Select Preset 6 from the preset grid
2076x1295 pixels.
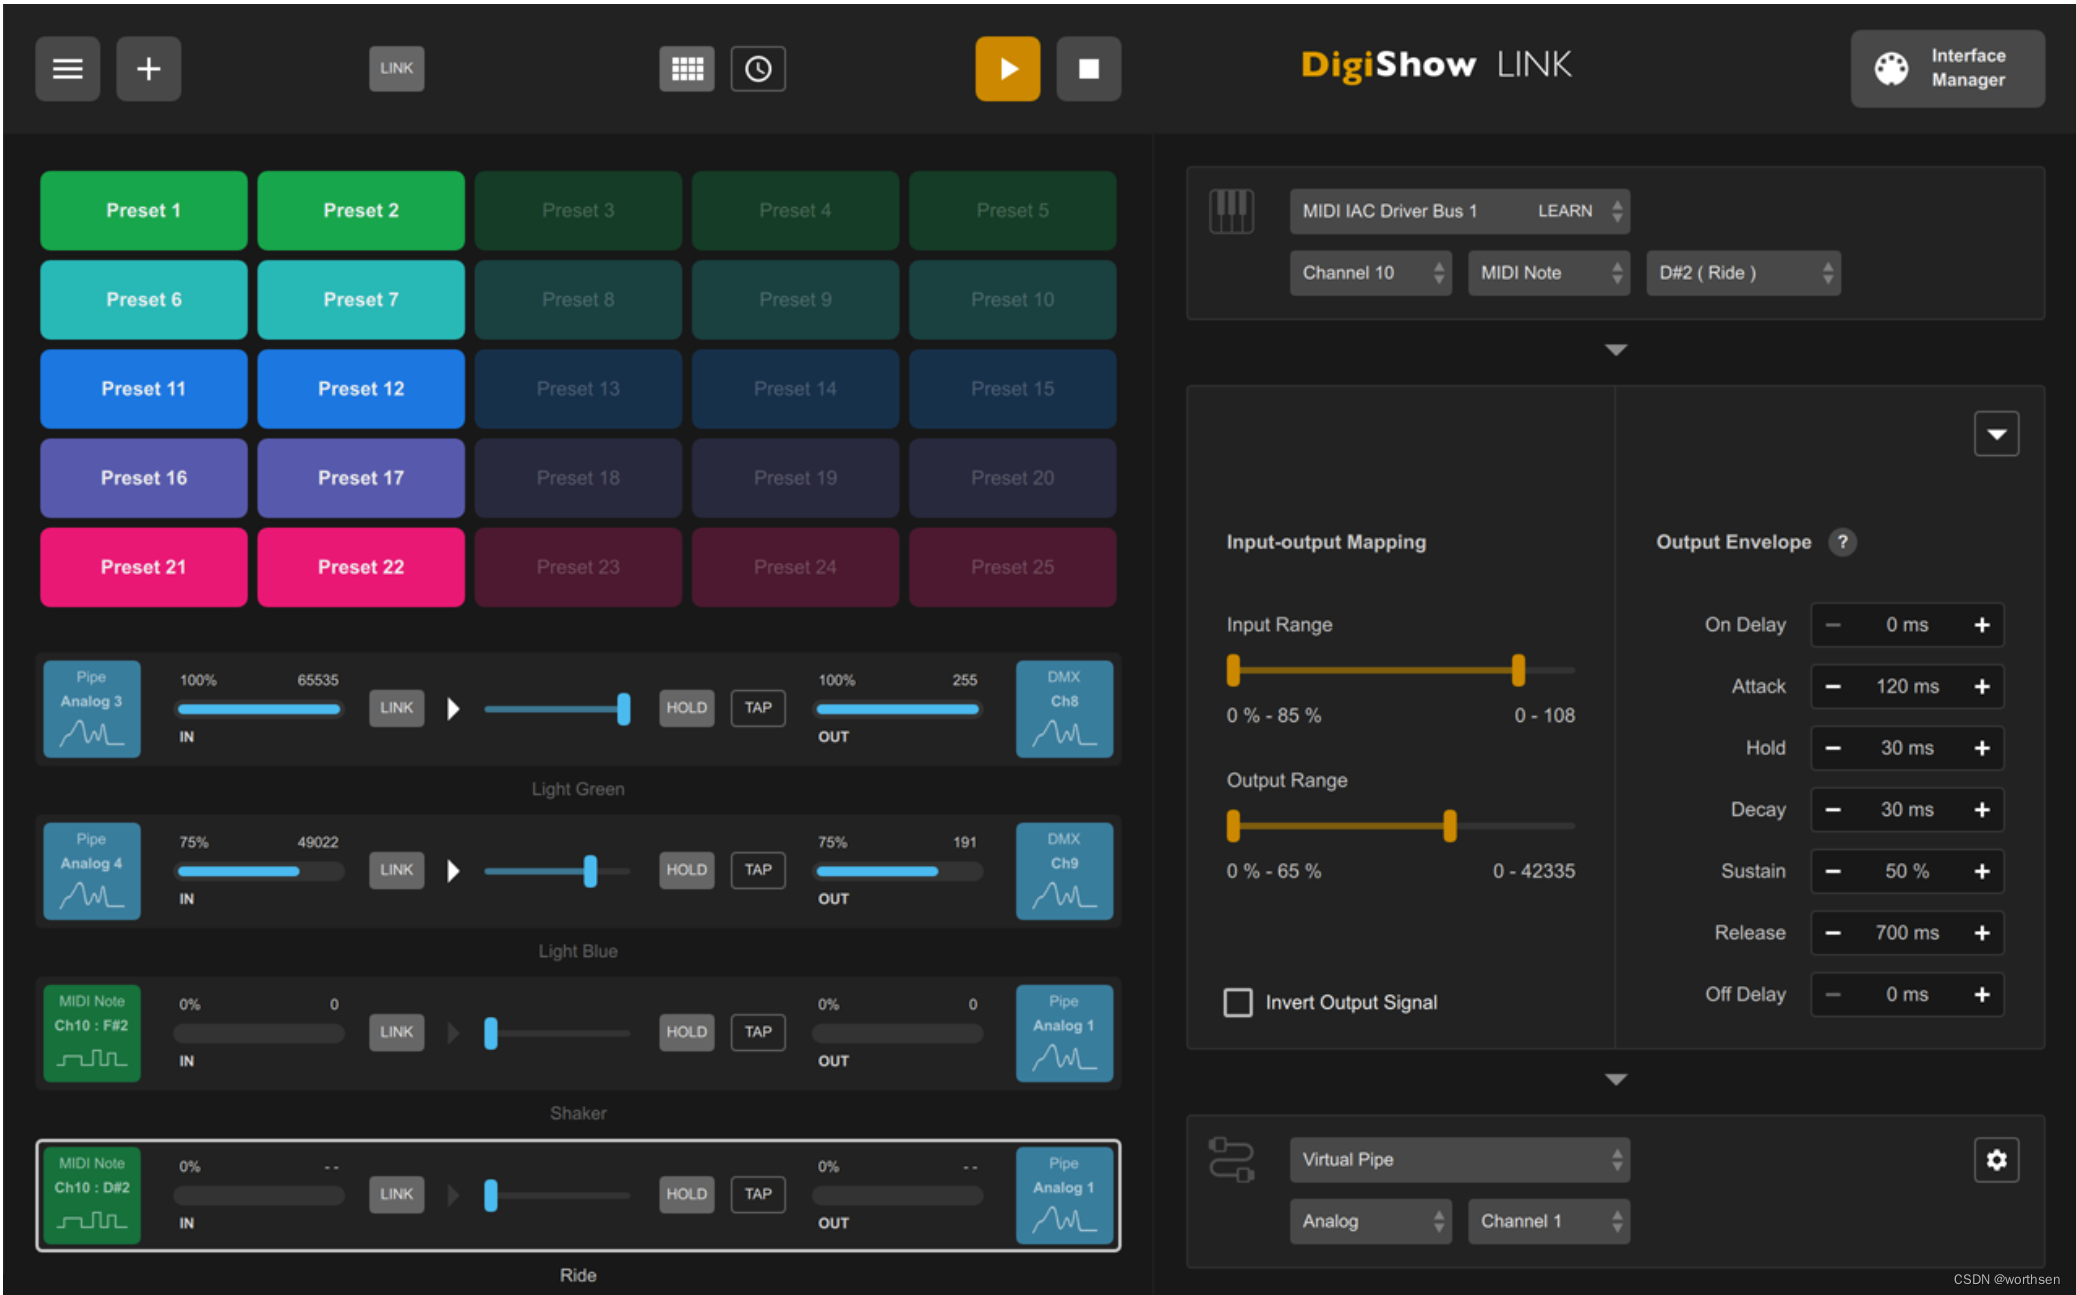[143, 298]
